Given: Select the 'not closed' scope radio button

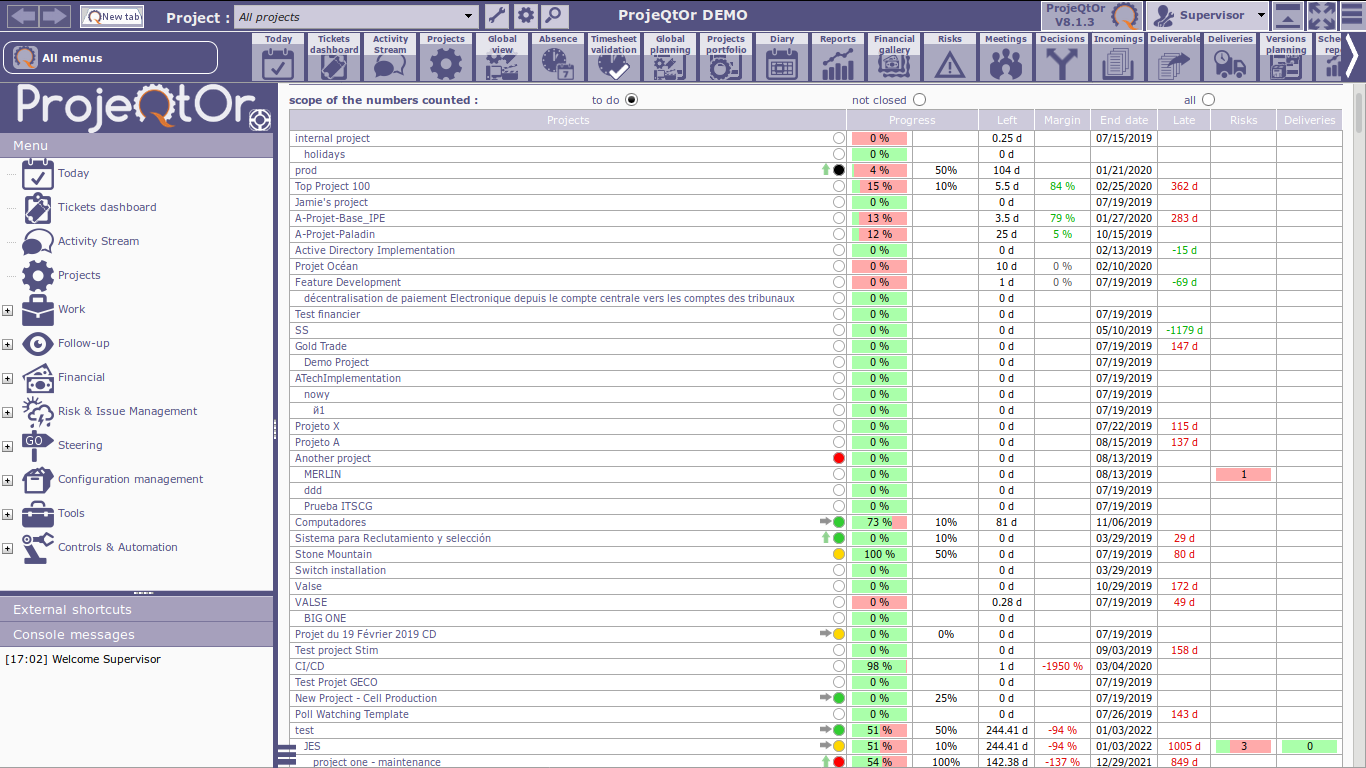Looking at the screenshot, I should tap(919, 100).
